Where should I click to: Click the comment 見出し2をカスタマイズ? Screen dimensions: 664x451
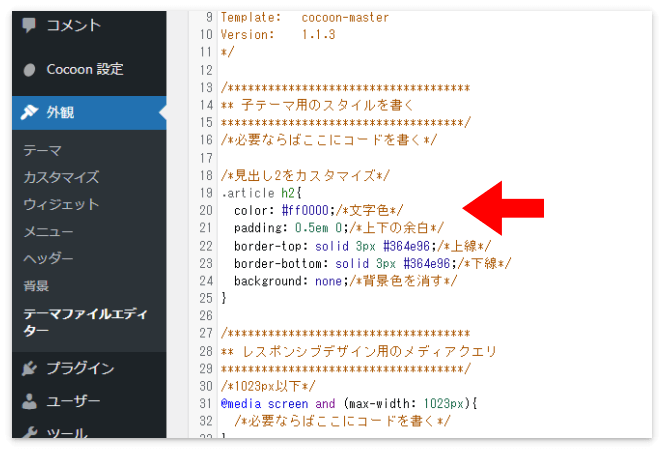click(x=305, y=175)
